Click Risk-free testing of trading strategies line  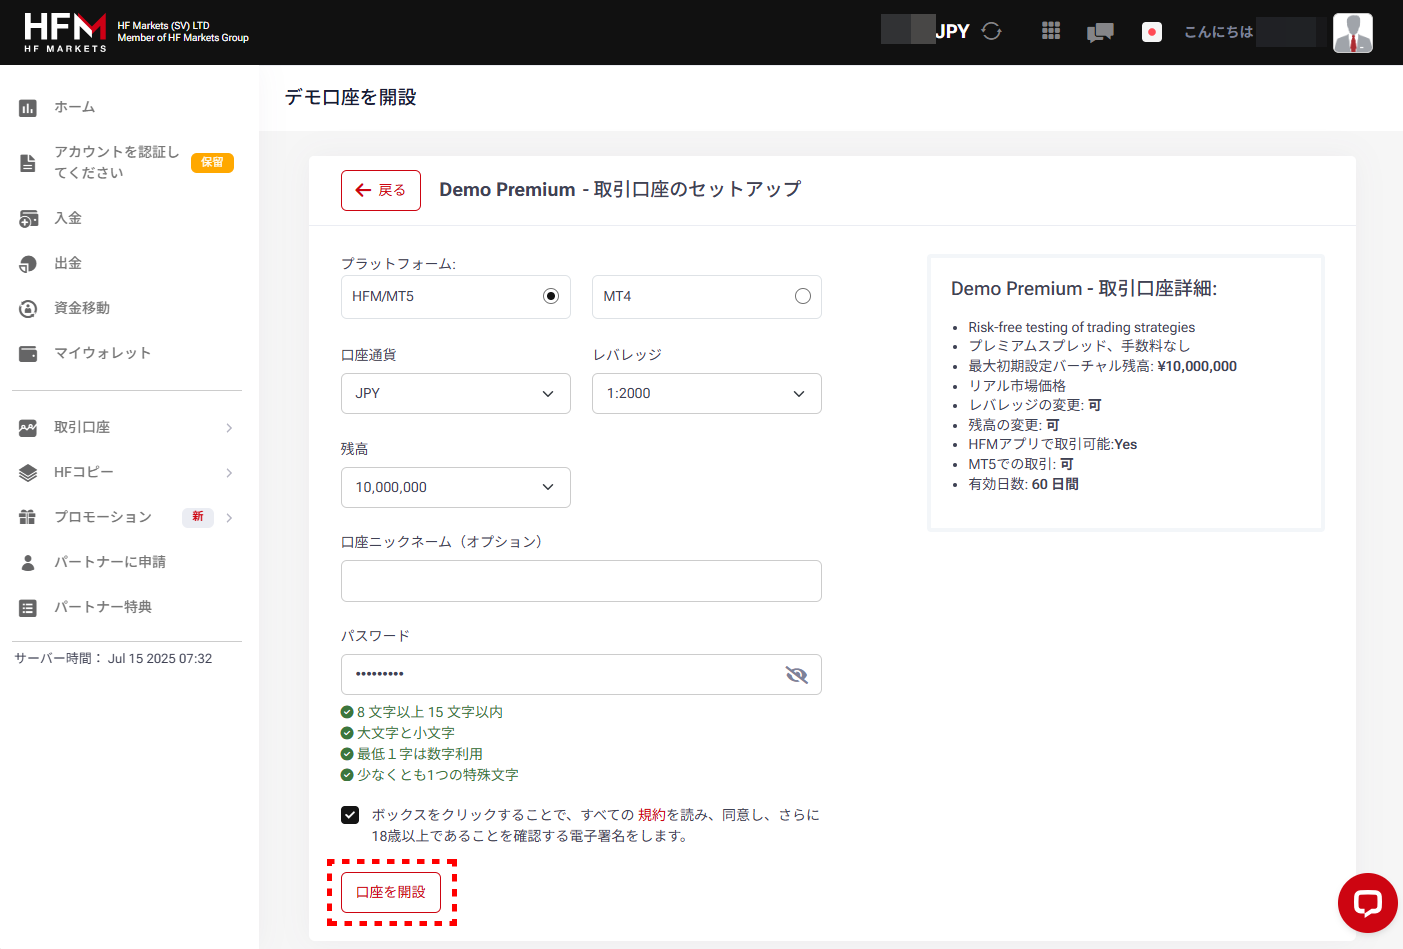tap(1082, 327)
